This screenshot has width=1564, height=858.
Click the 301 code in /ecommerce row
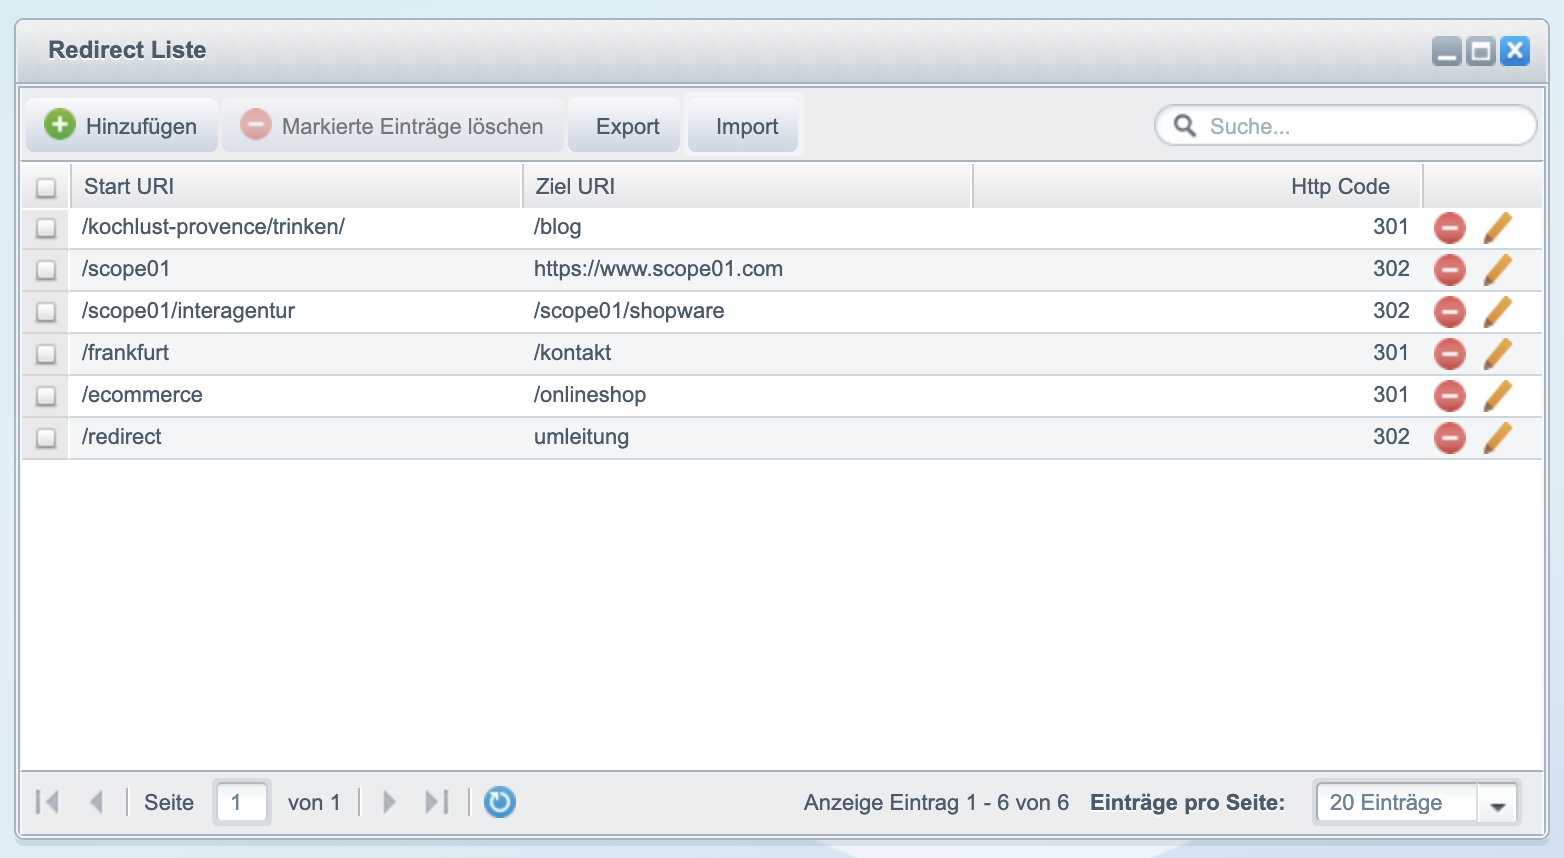1390,395
